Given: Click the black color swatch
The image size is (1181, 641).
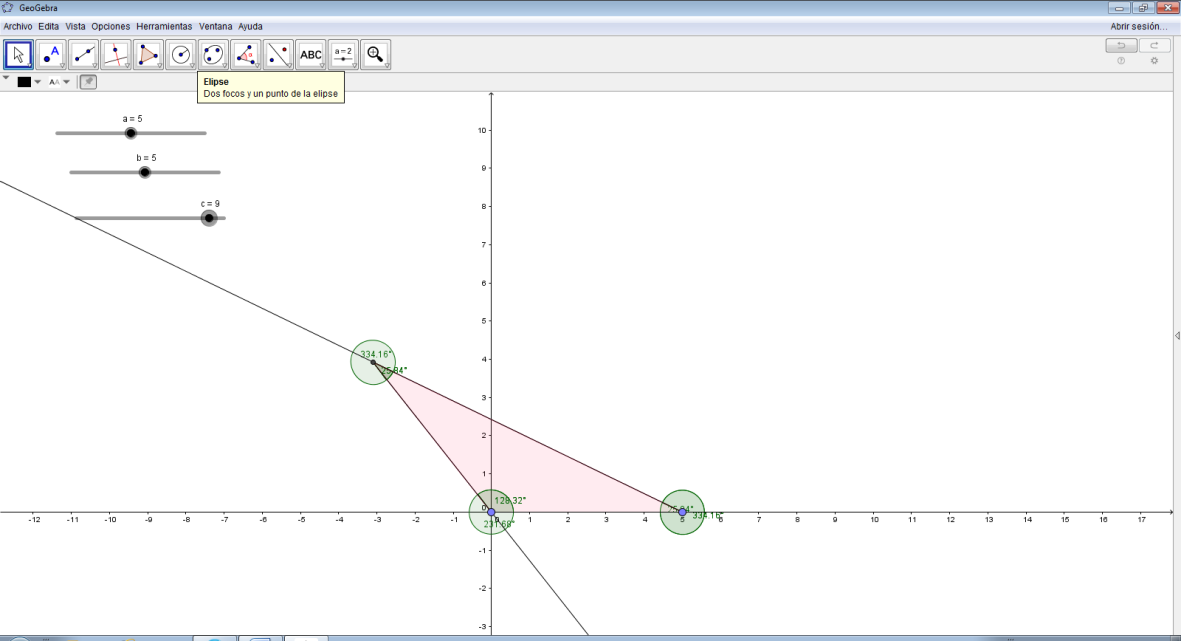Looking at the screenshot, I should coord(24,82).
